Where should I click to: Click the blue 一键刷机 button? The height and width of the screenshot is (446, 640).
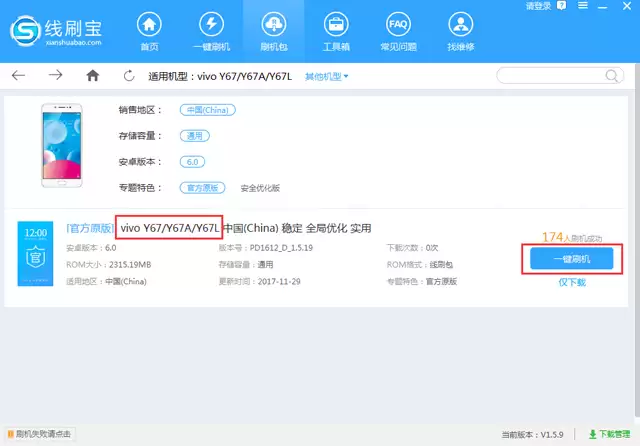[571, 259]
